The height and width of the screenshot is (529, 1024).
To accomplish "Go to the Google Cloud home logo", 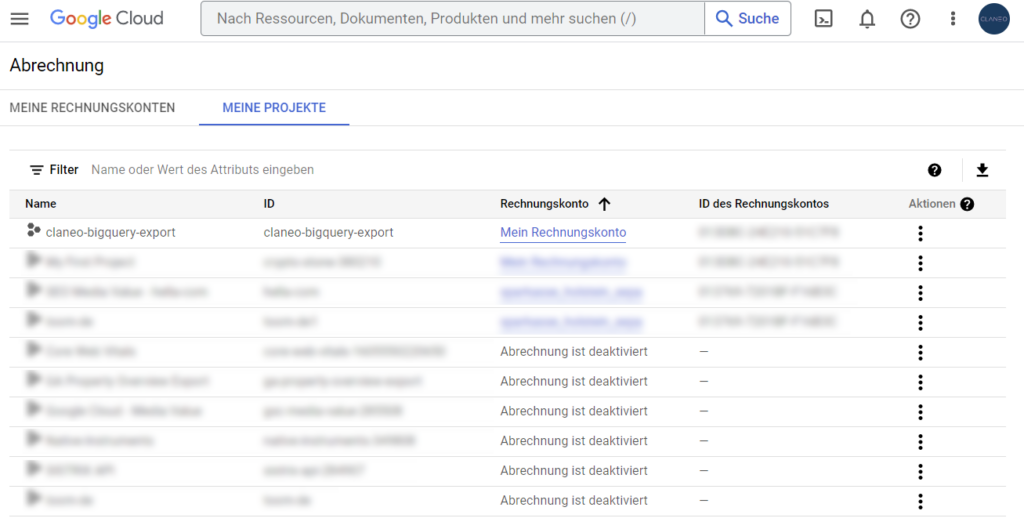I will (106, 18).
